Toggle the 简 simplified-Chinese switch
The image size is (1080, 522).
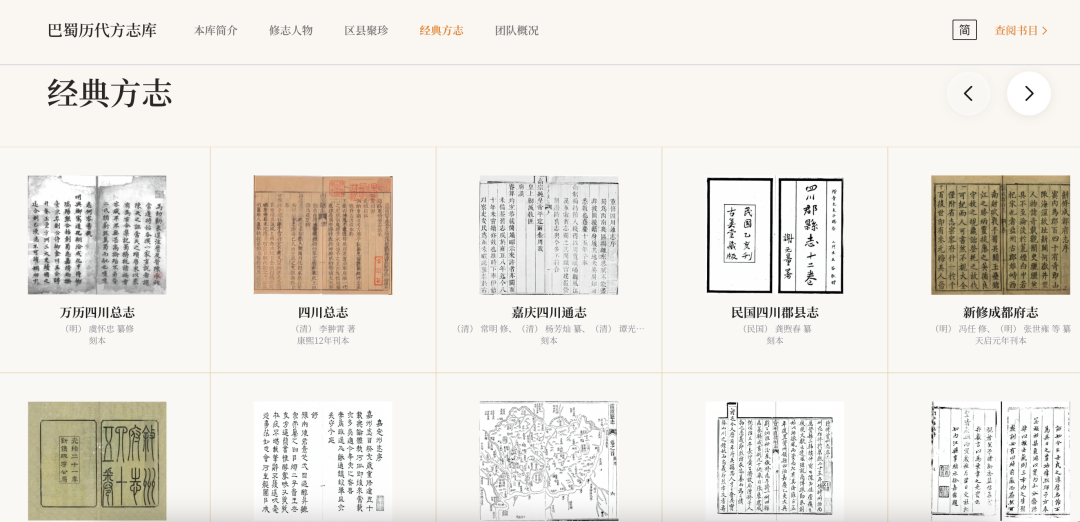point(964,30)
